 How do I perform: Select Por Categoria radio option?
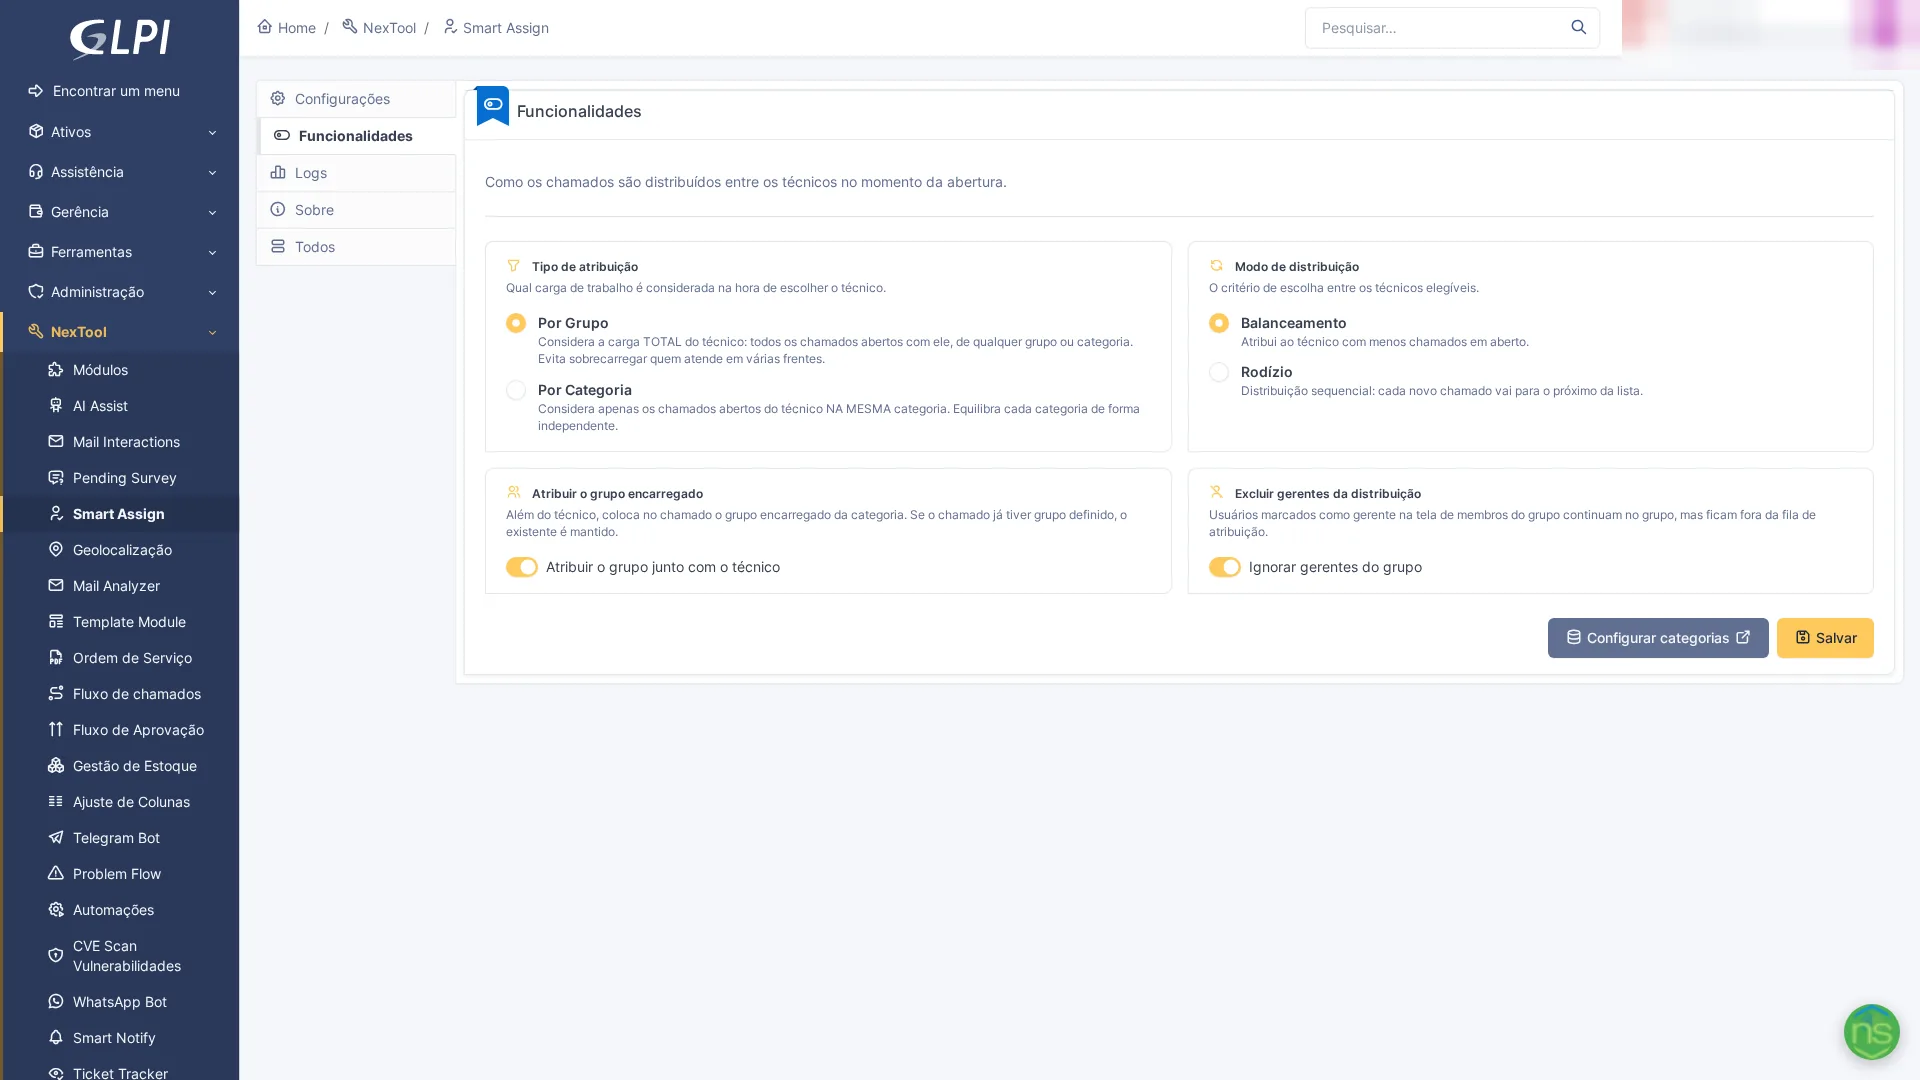516,390
